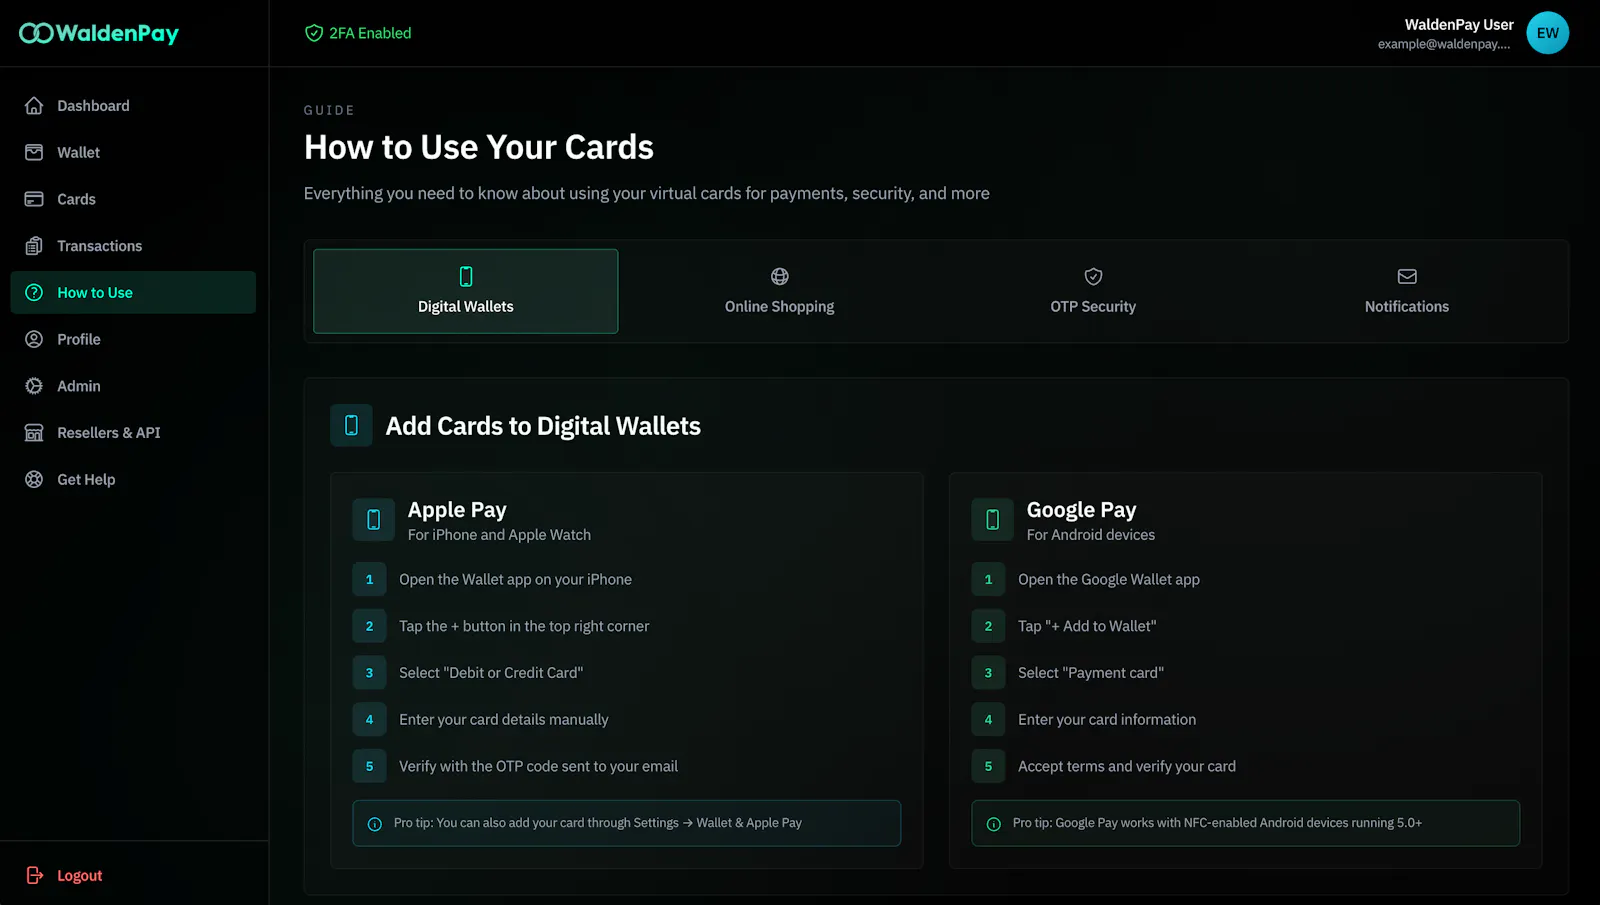Select How to Use menu item
The width and height of the screenshot is (1600, 905).
(133, 292)
